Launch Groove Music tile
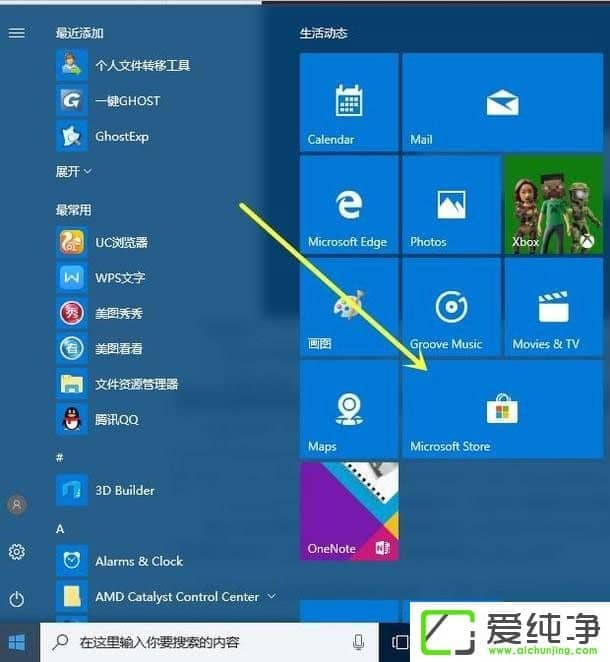The height and width of the screenshot is (662, 610). point(451,307)
